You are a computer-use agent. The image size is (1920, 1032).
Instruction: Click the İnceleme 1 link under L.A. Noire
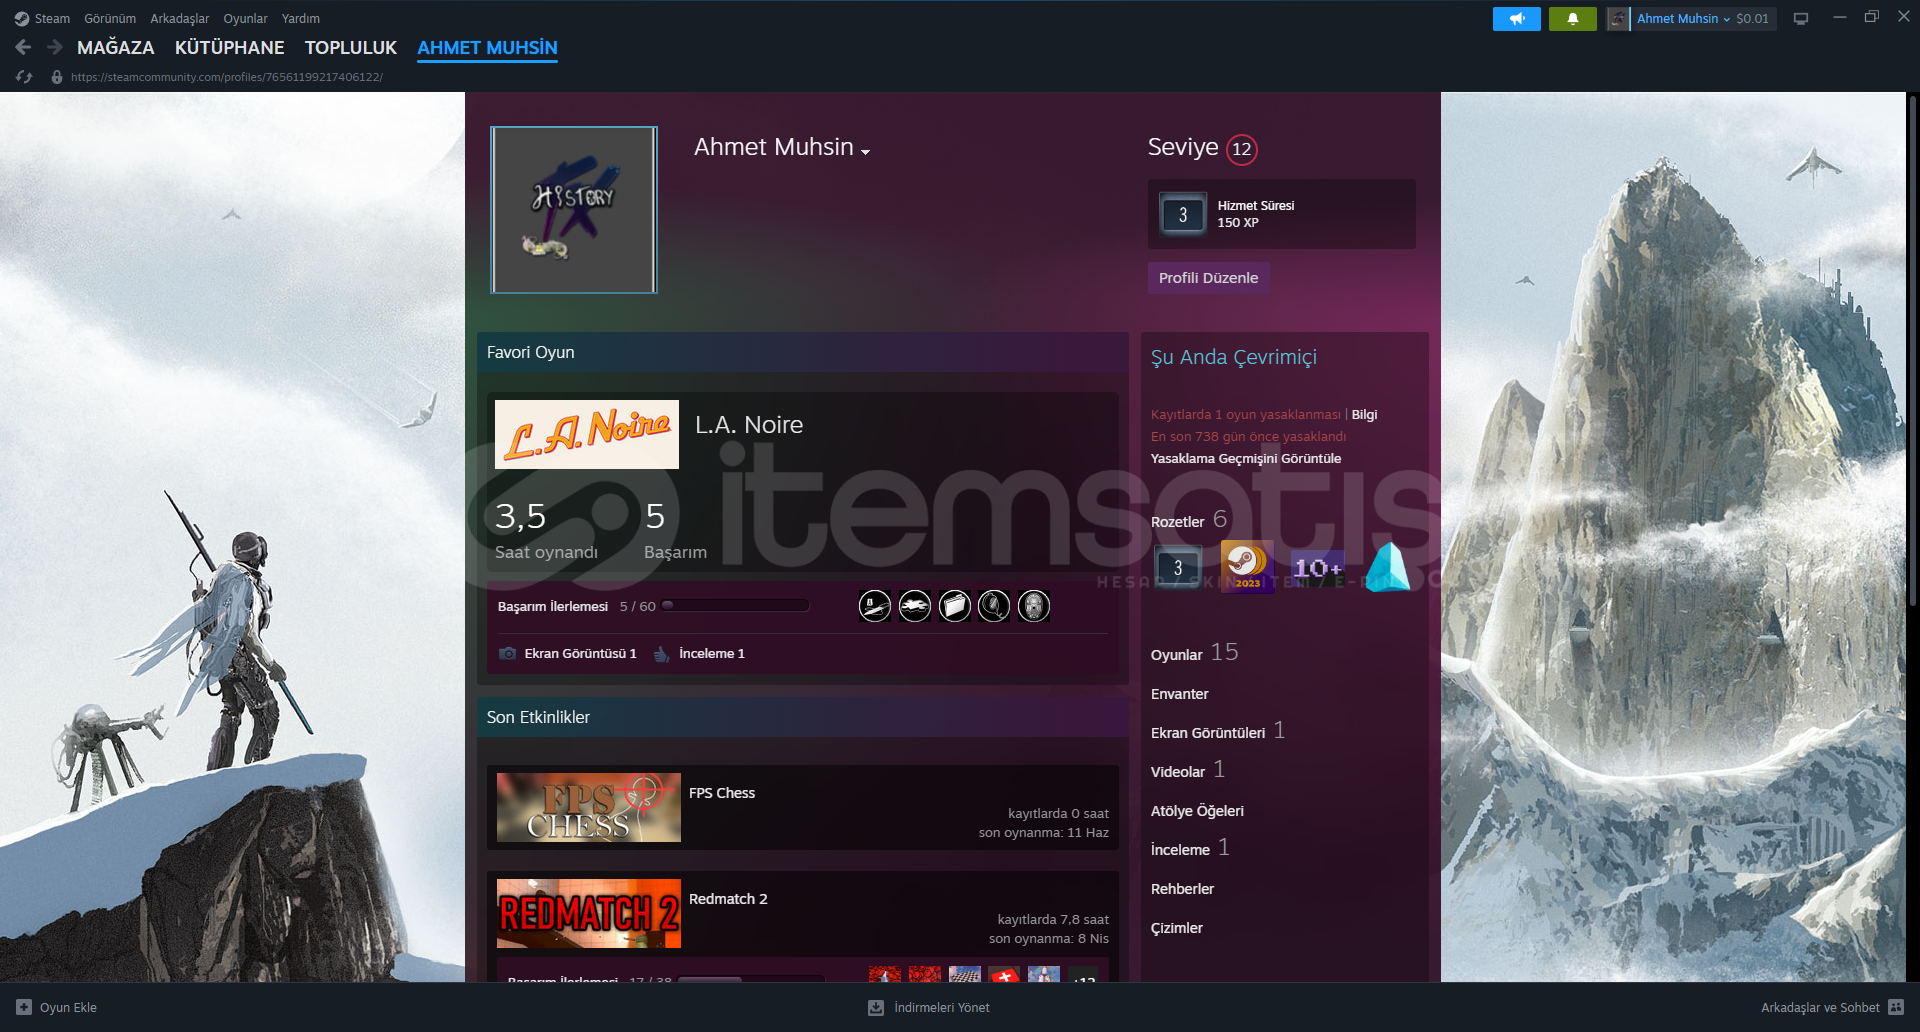pos(712,654)
